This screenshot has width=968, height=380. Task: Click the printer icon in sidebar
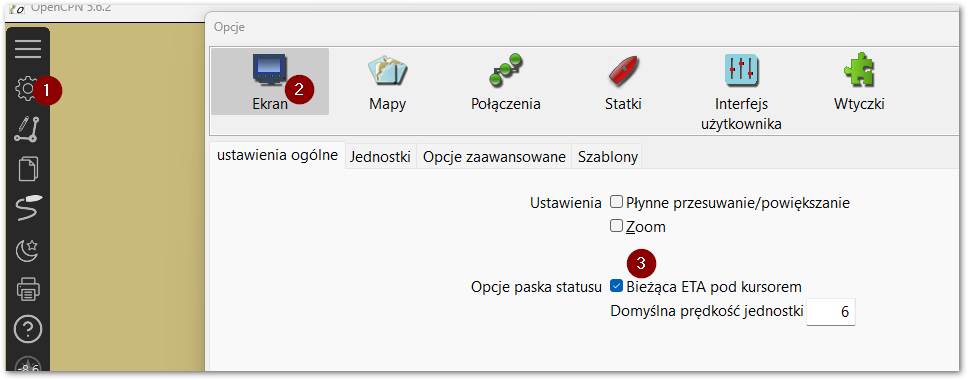(28, 289)
